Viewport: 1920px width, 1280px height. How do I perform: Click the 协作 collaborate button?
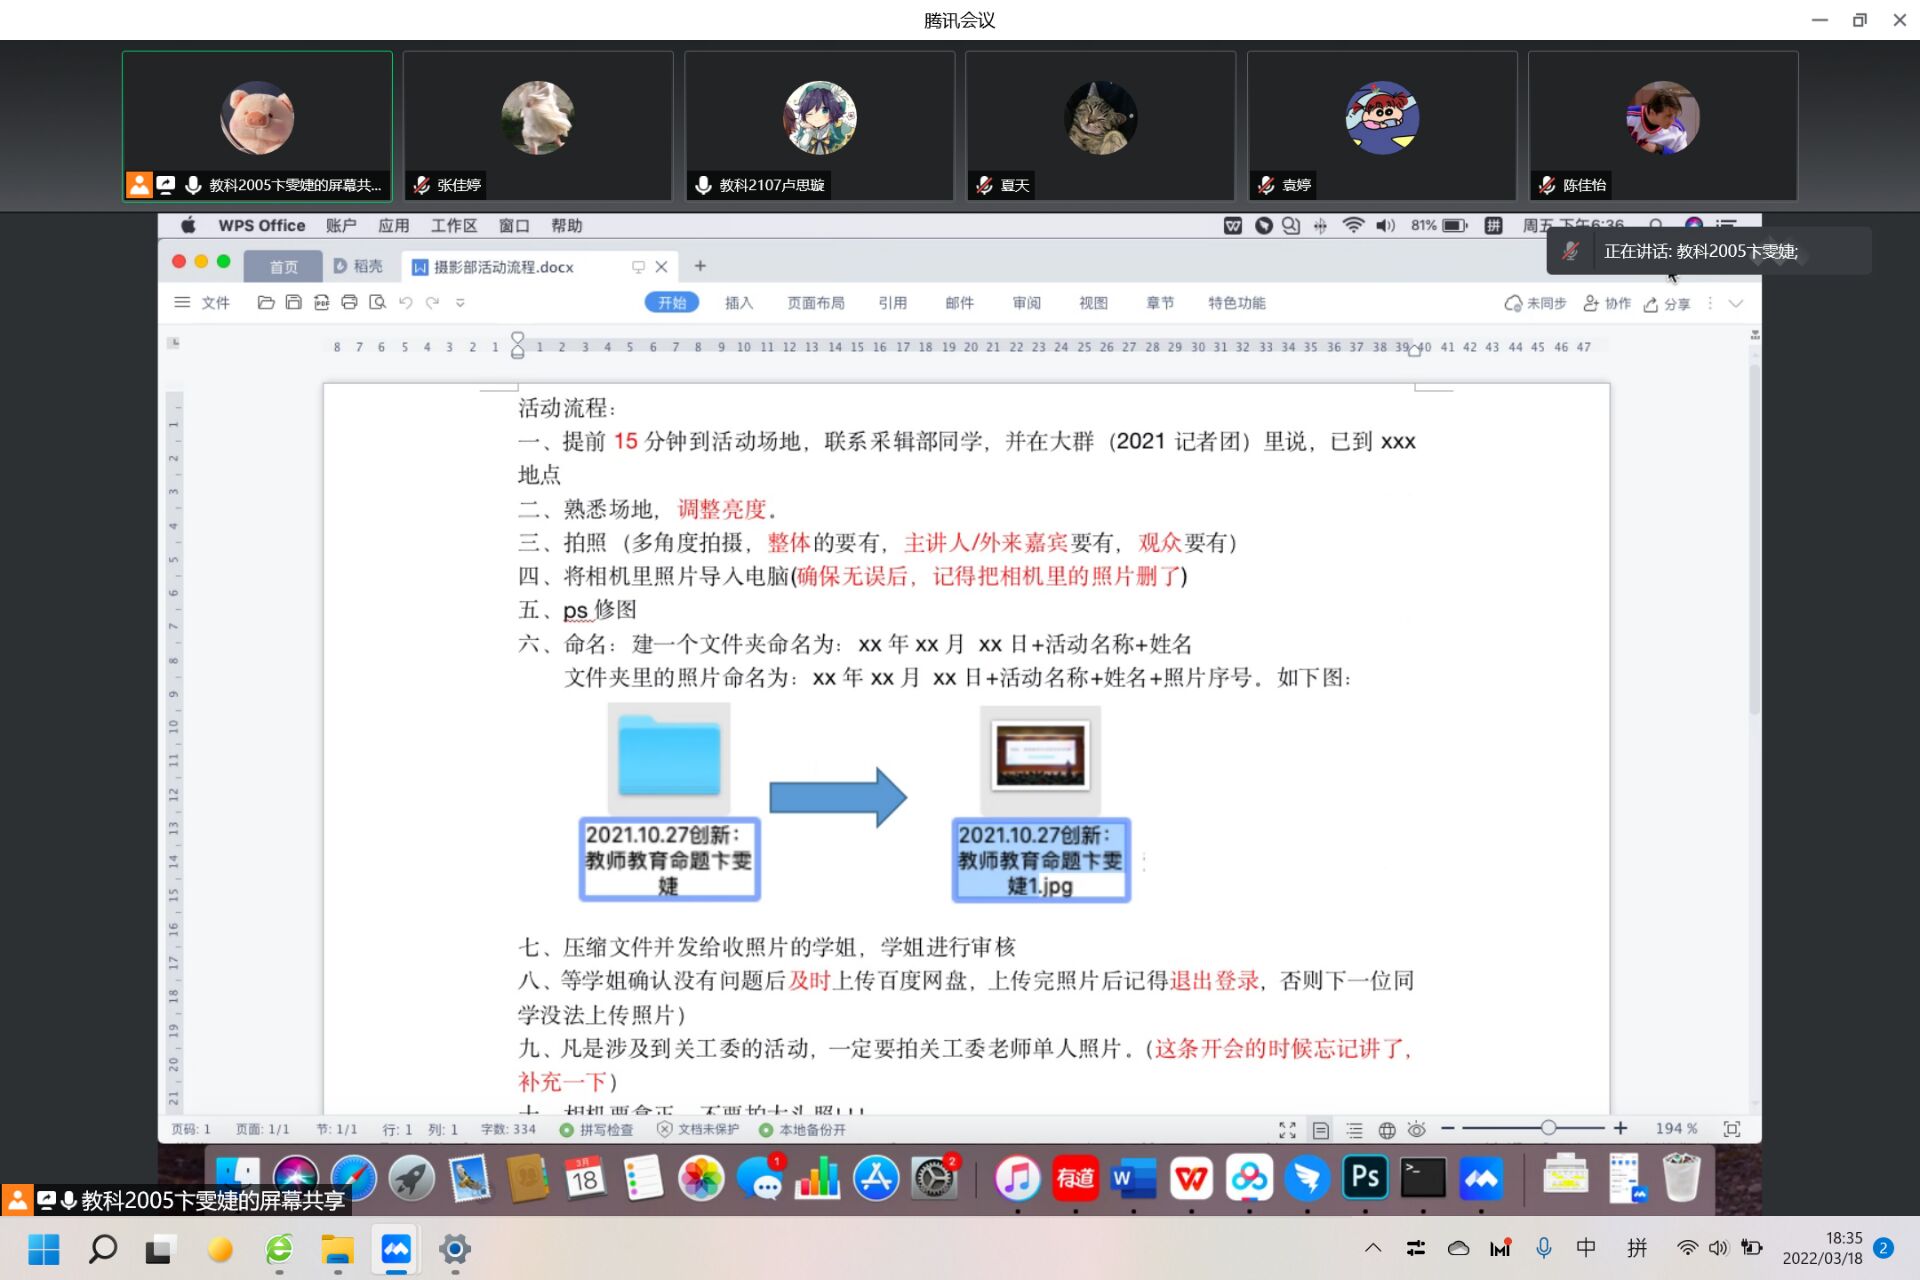tap(1607, 303)
